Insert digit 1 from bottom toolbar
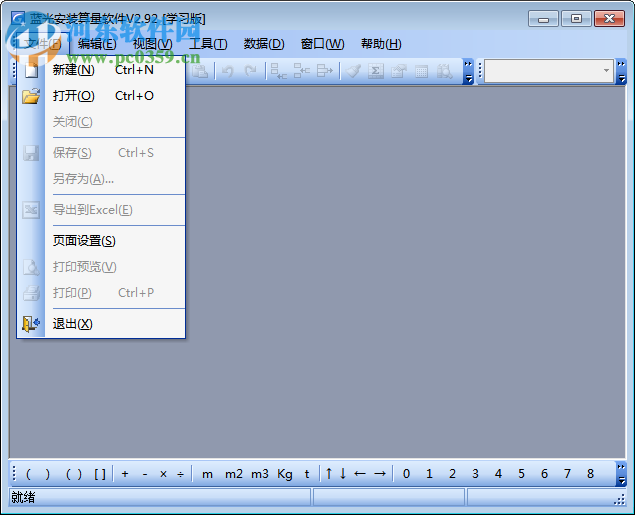This screenshot has height=515, width=635. [x=429, y=474]
